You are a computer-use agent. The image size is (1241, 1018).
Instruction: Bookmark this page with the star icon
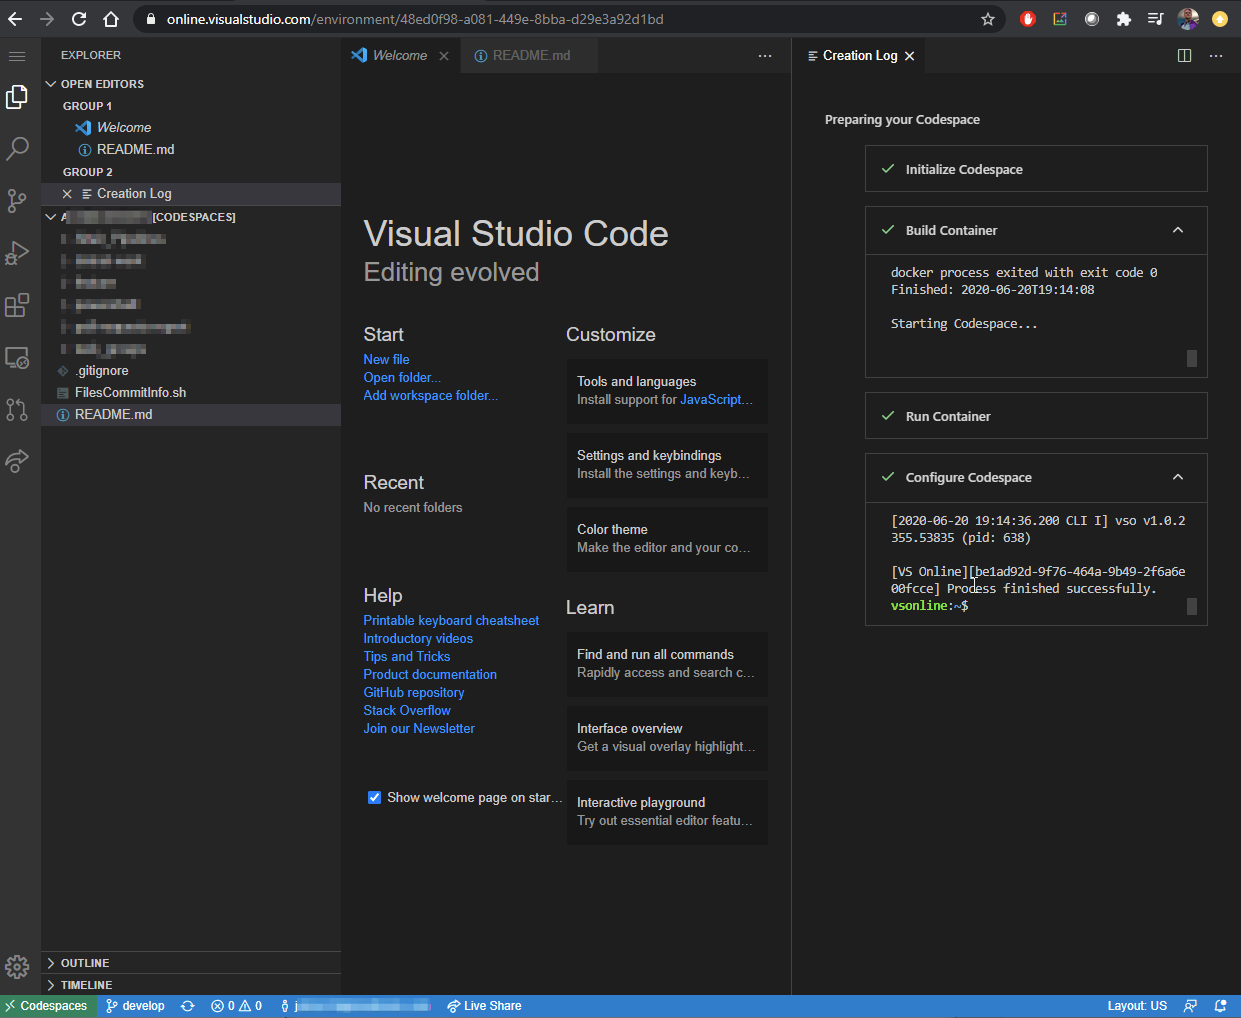click(988, 19)
